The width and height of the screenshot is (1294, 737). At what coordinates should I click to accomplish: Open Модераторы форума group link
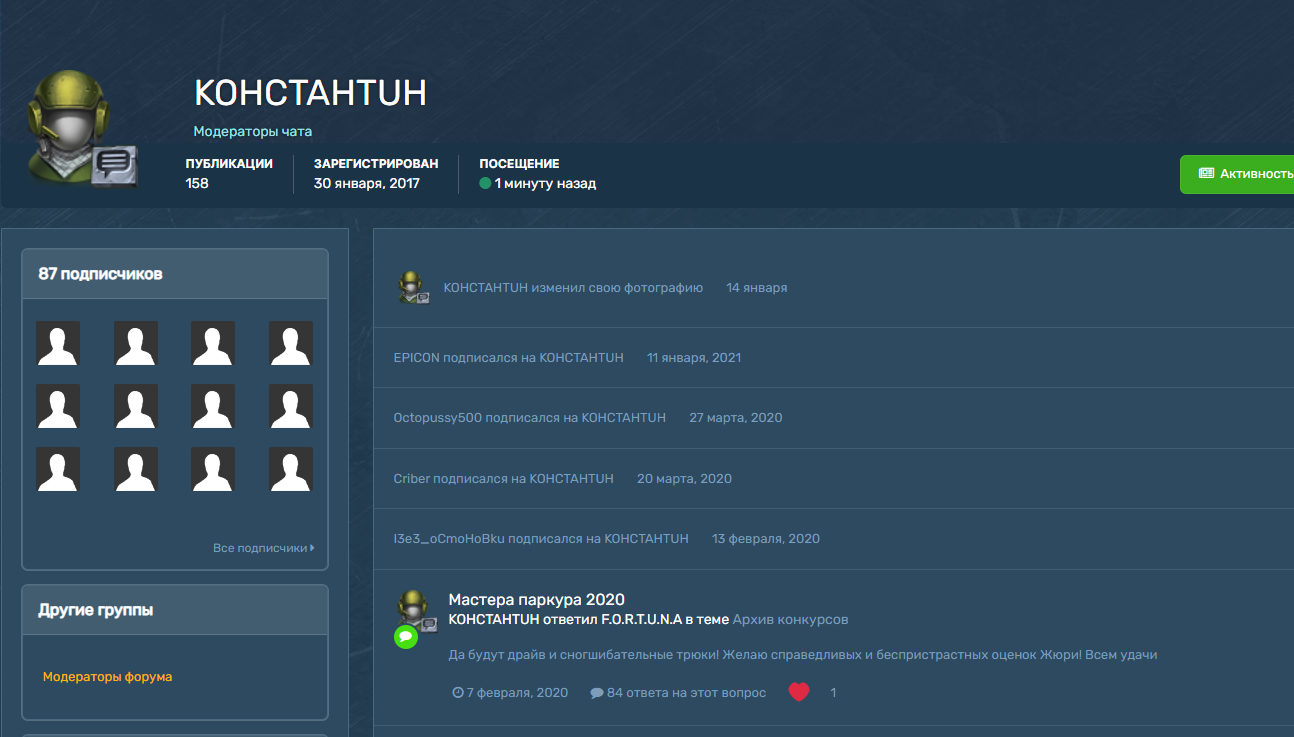(x=107, y=677)
